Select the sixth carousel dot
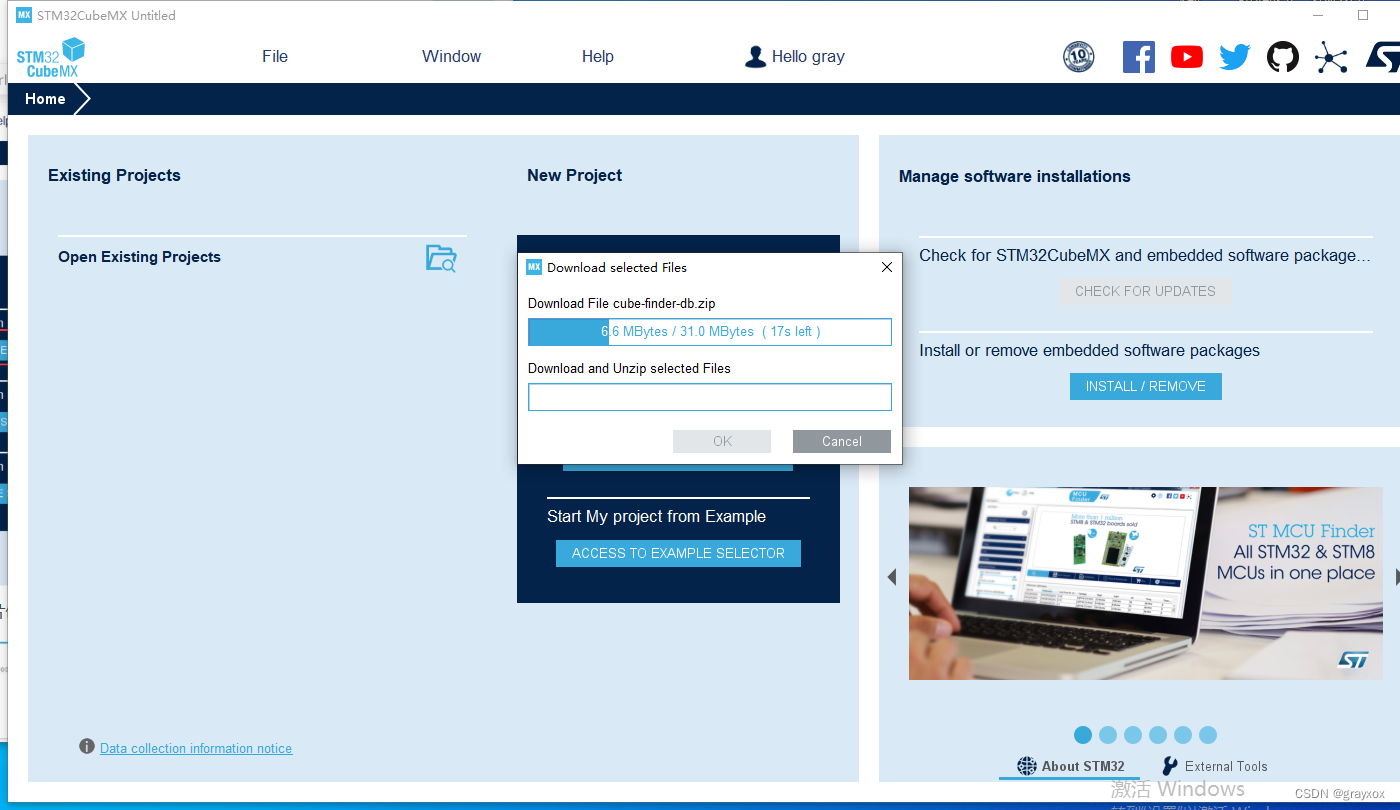This screenshot has height=810, width=1400. click(1208, 735)
